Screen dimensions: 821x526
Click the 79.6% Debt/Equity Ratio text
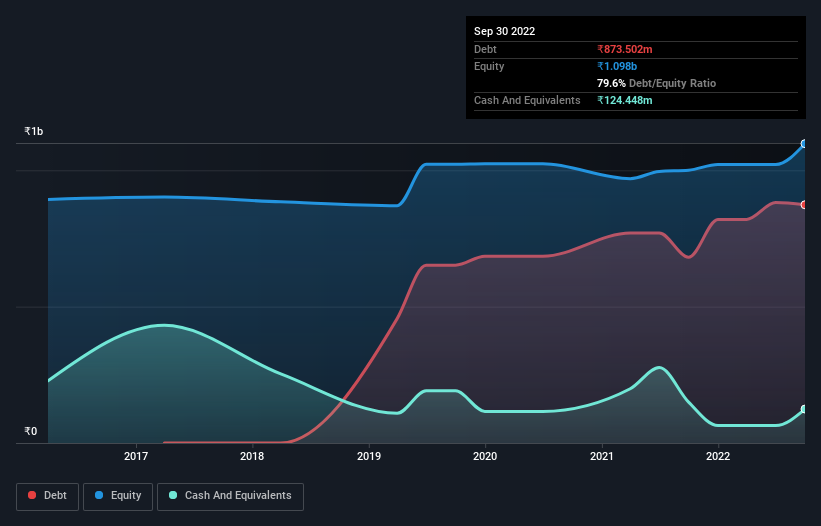click(656, 83)
